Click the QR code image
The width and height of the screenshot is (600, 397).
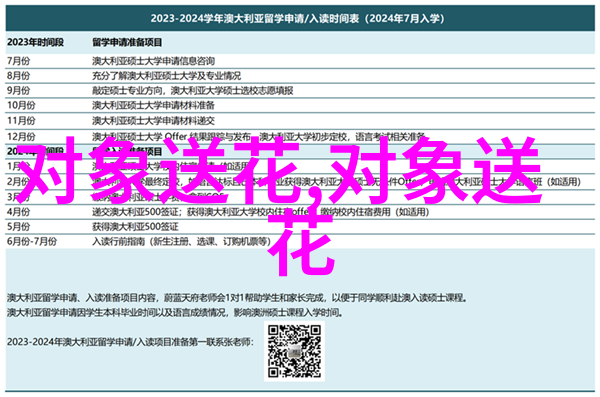294,351
